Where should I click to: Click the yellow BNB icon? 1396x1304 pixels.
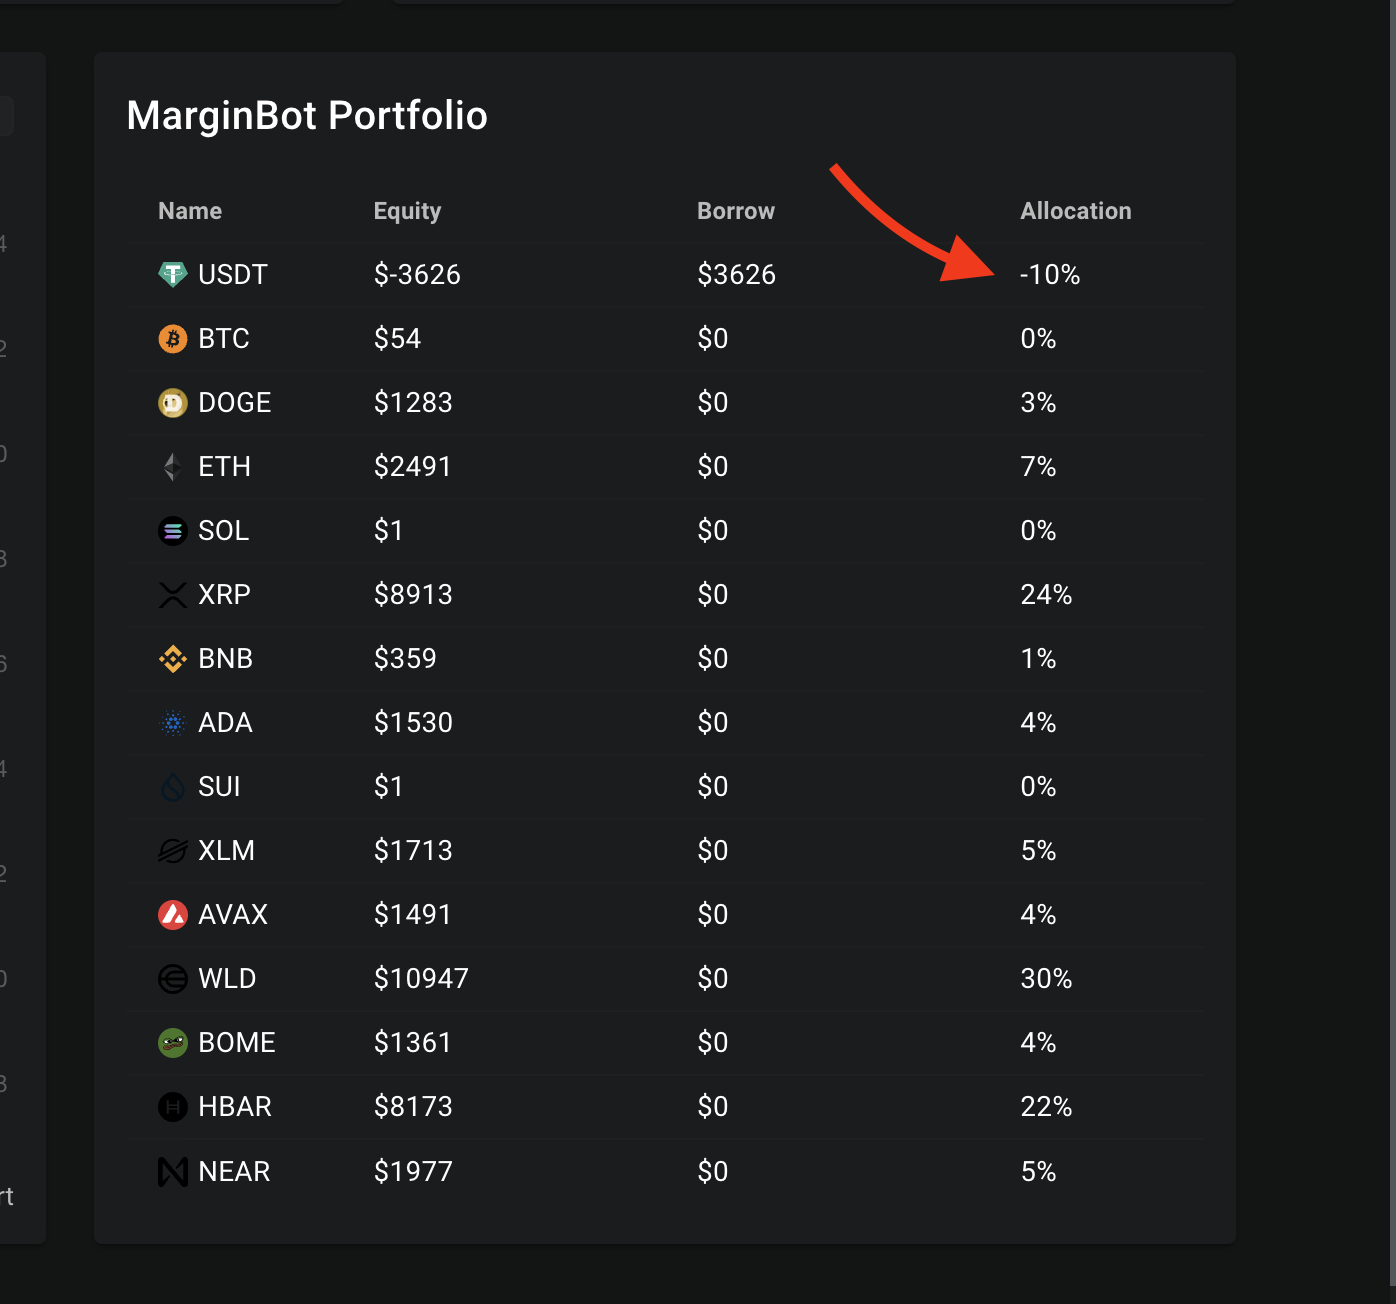pos(173,658)
